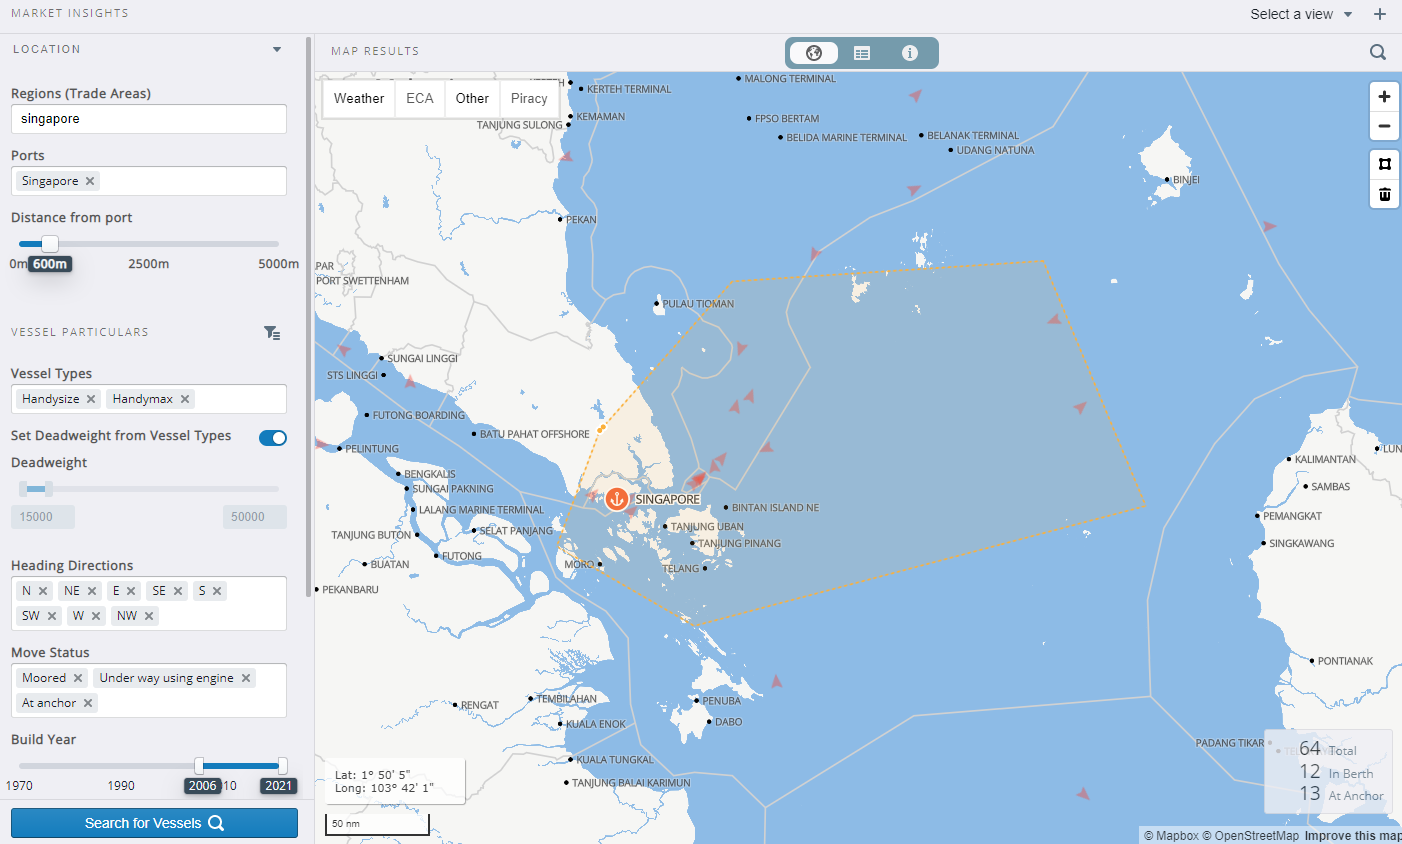1402x844 pixels.
Task: Zoom out on the map
Action: [x=1384, y=126]
